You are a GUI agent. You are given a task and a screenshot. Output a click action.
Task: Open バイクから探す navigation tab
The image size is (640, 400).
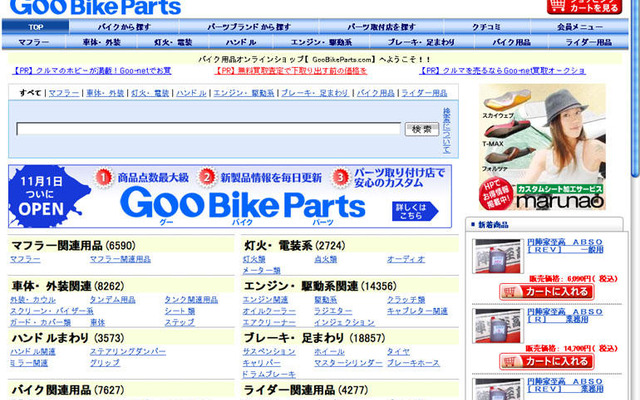coord(124,27)
